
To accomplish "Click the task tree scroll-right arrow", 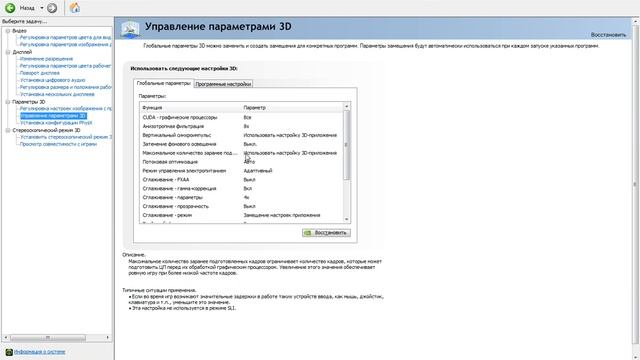I will click(108, 338).
